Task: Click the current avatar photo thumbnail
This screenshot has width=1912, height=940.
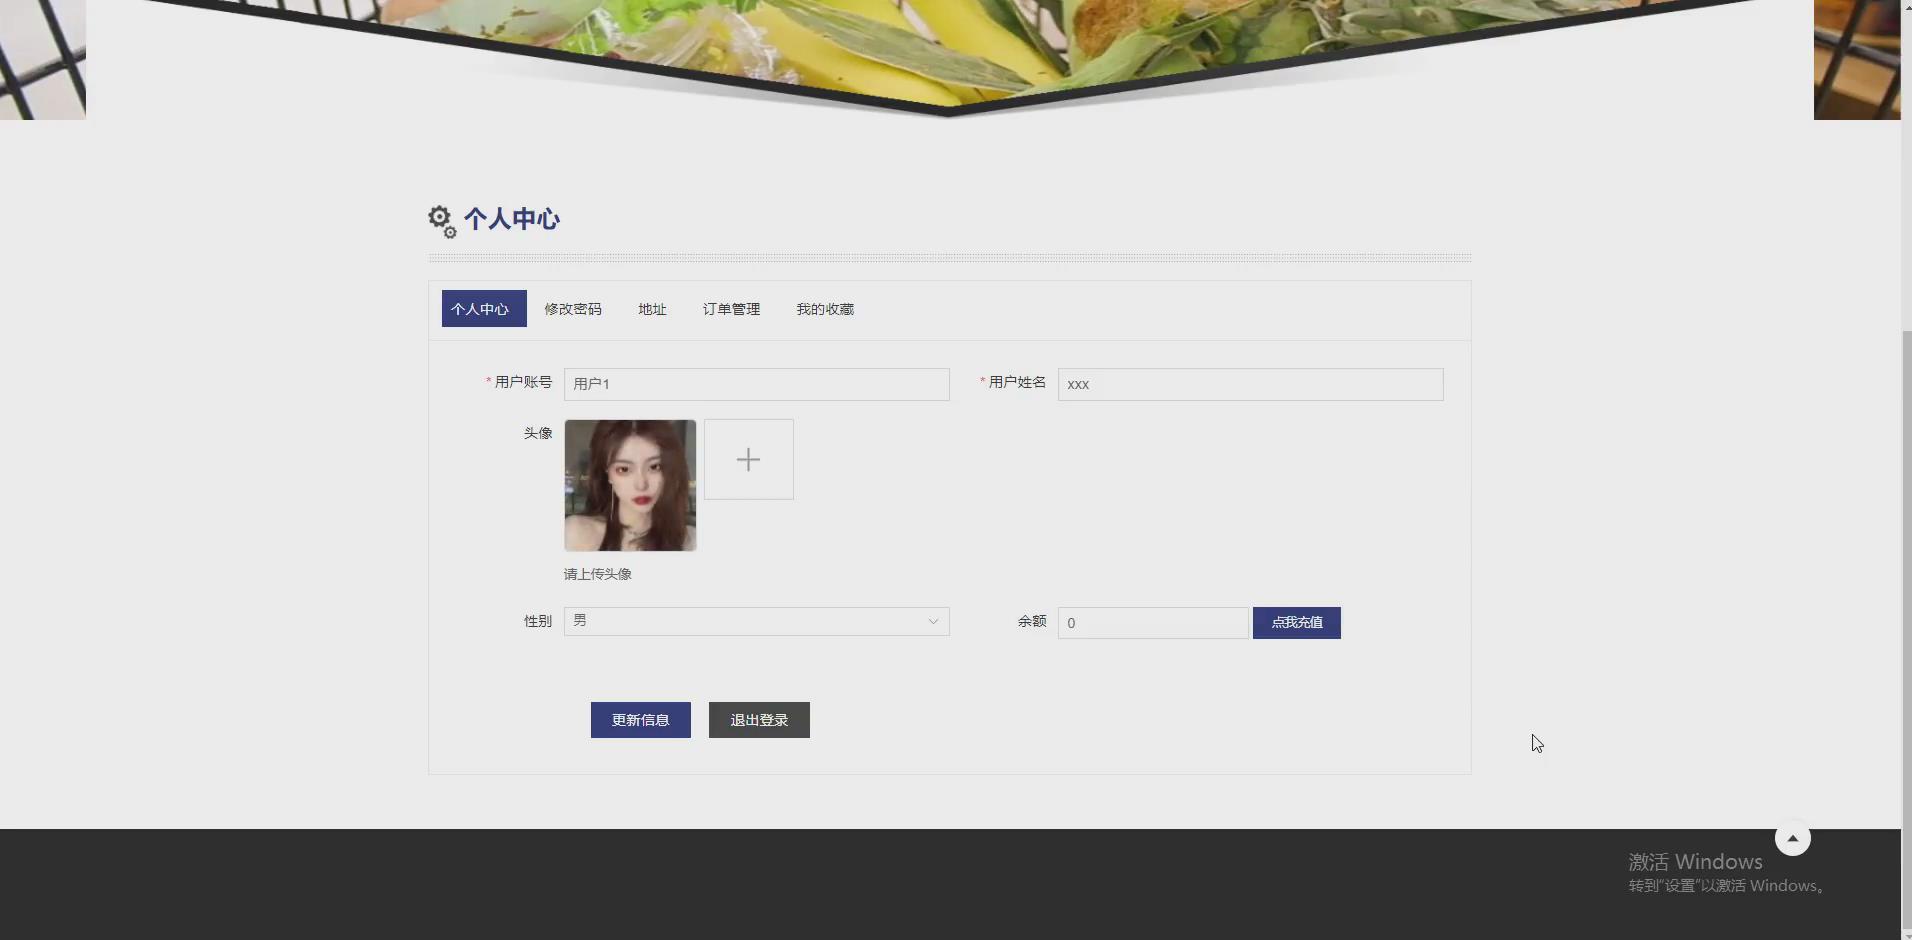Action: coord(630,485)
